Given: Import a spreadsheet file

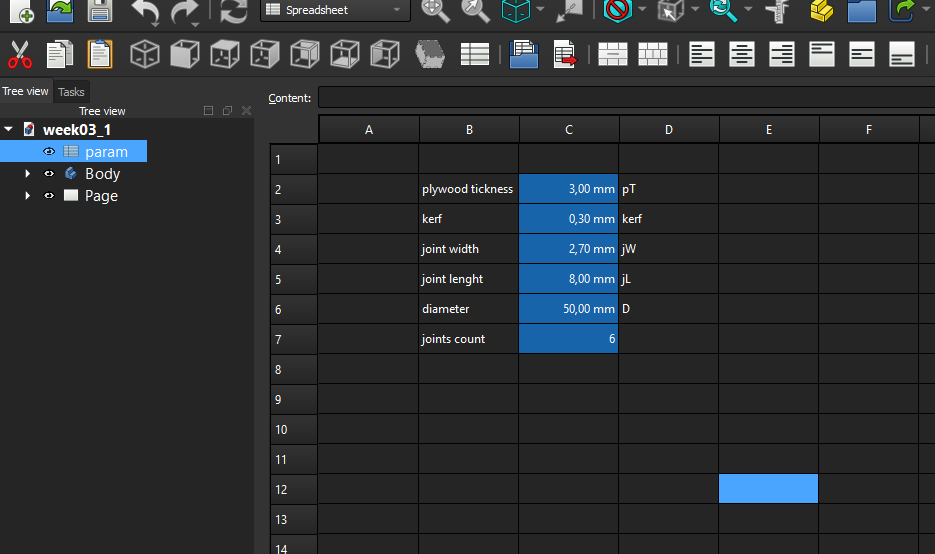Looking at the screenshot, I should [524, 54].
